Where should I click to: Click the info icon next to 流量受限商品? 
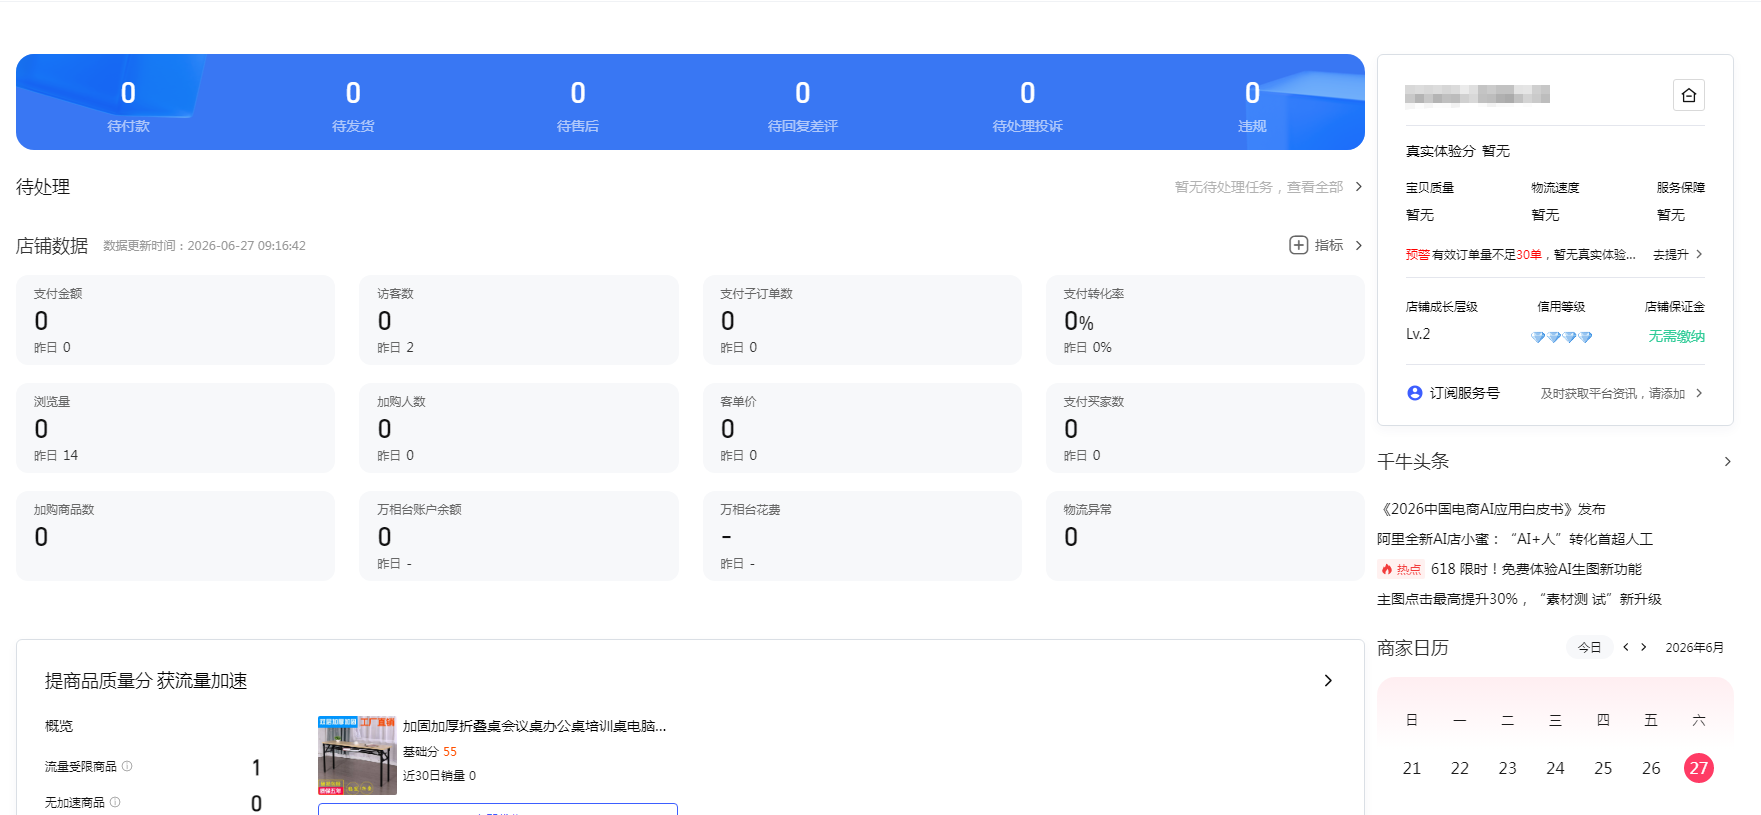click(127, 766)
